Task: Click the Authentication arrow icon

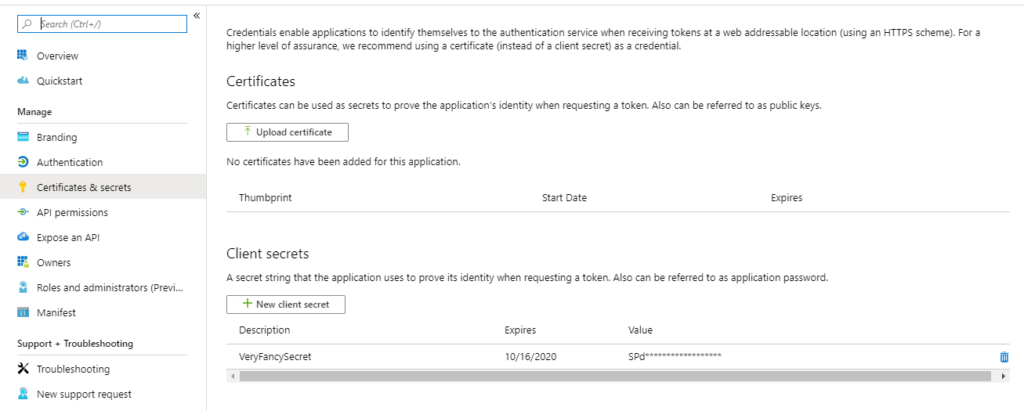Action: pos(23,162)
